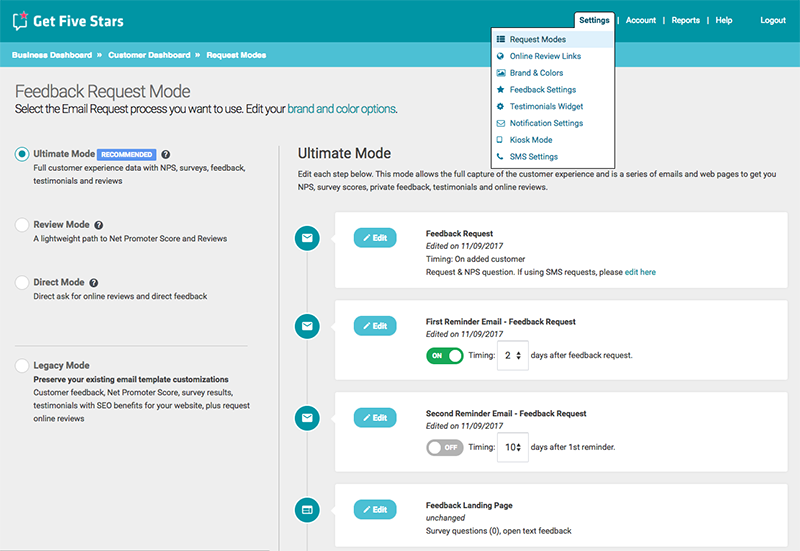Select the Ultimate Mode radio button
Viewport: 800px width, 551px height.
point(22,154)
